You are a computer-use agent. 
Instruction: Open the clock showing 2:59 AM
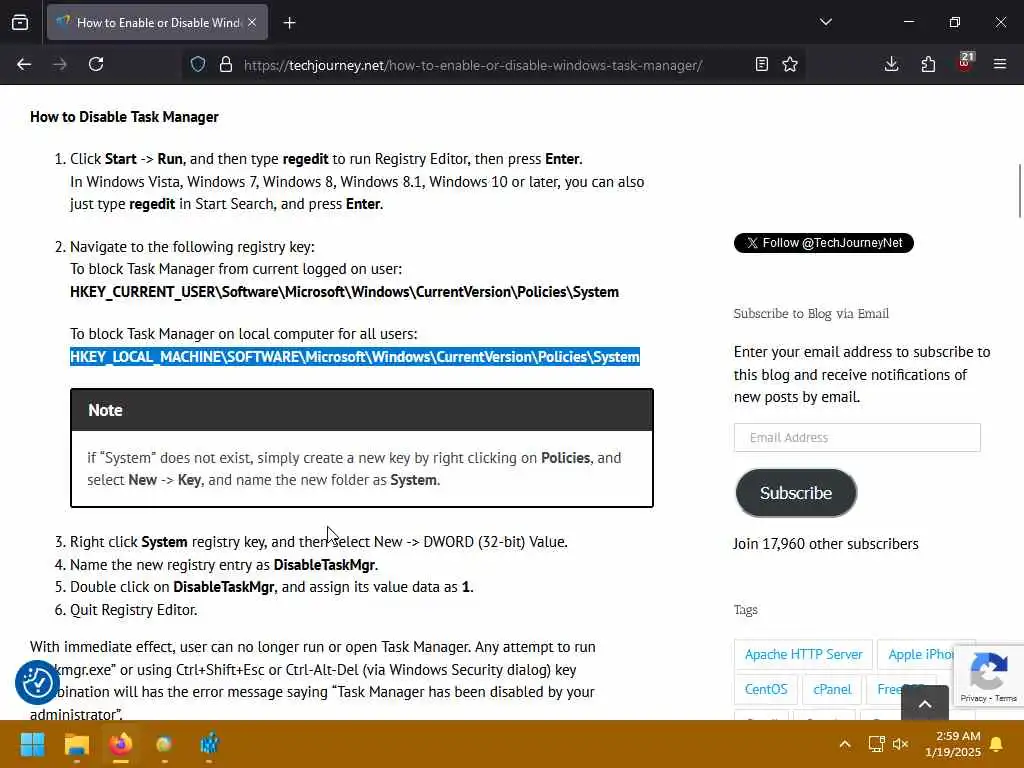tap(953, 744)
